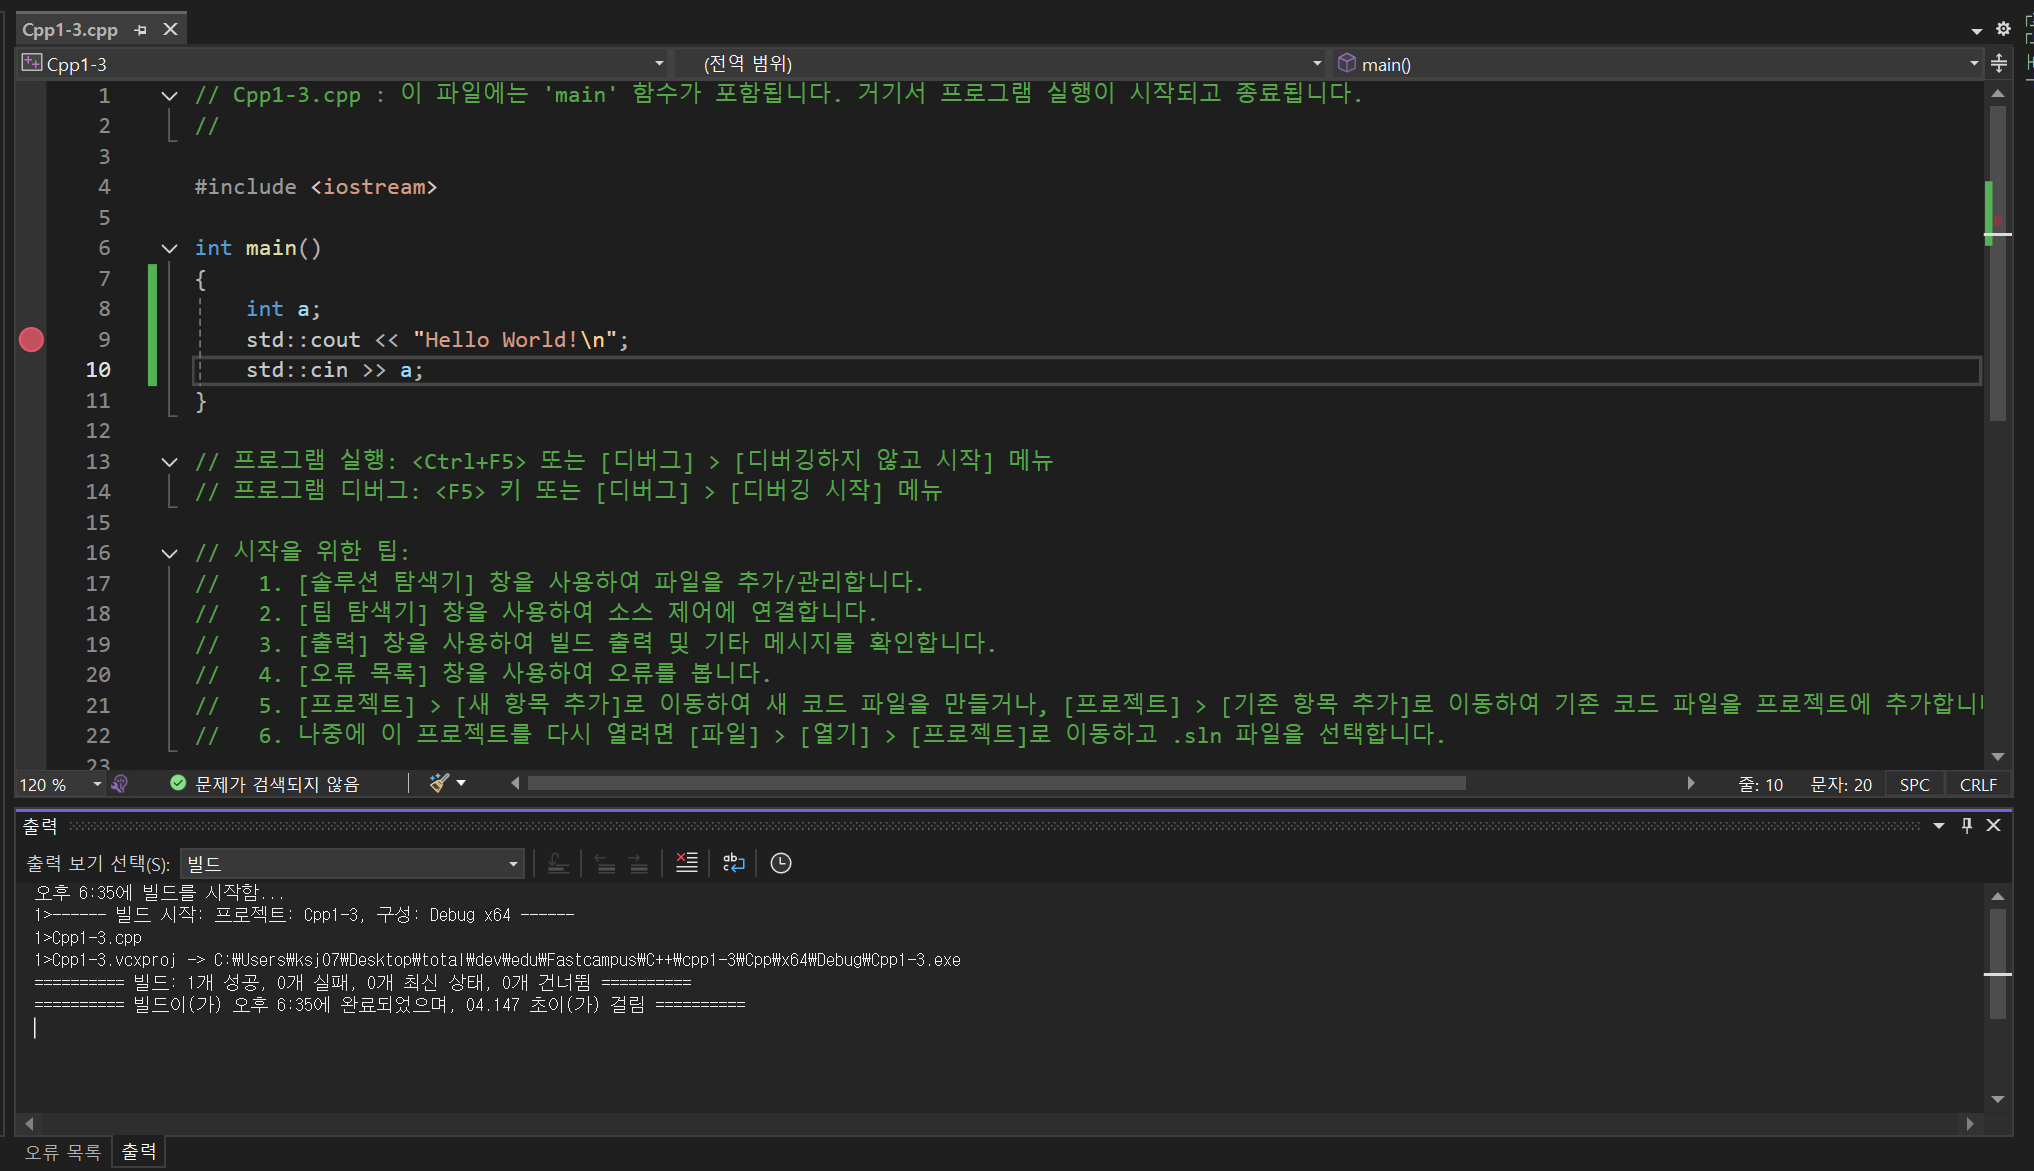This screenshot has height=1171, width=2034.
Task: Click the clear all output icon
Action: tap(686, 863)
